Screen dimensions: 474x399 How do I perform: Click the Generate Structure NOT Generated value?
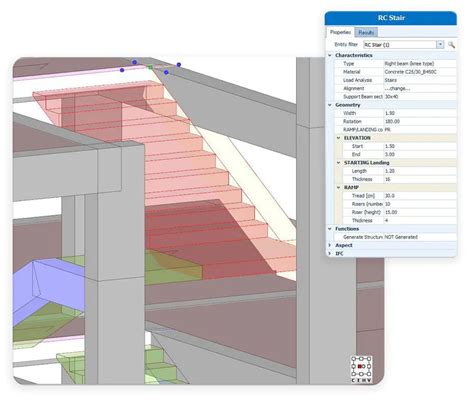point(420,237)
